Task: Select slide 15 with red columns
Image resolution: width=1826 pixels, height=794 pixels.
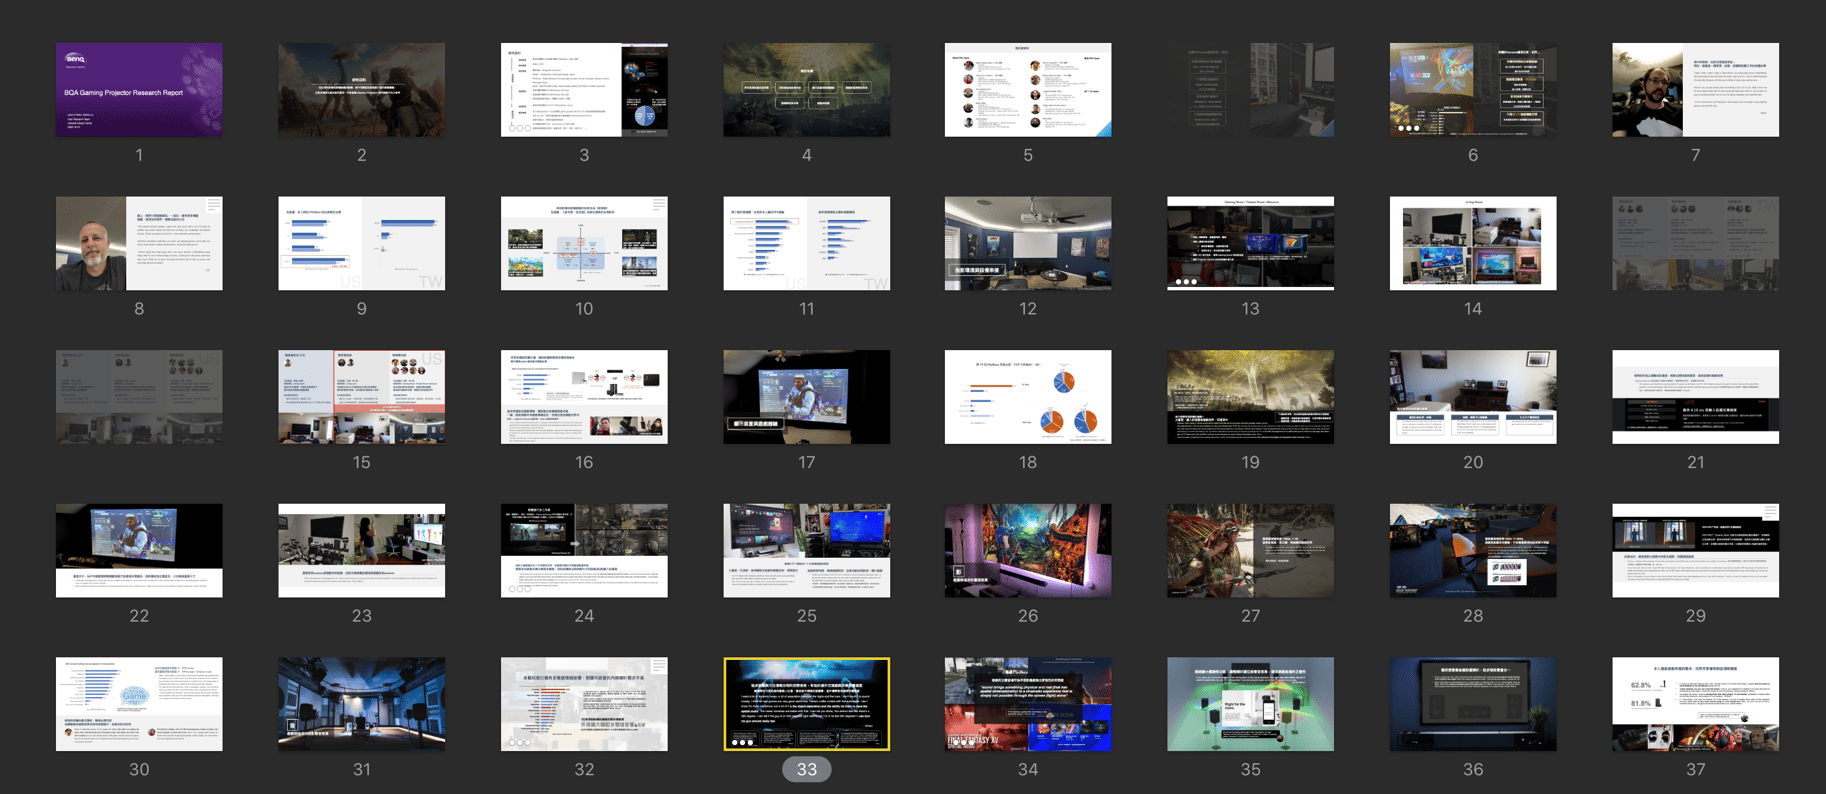Action: (x=362, y=397)
